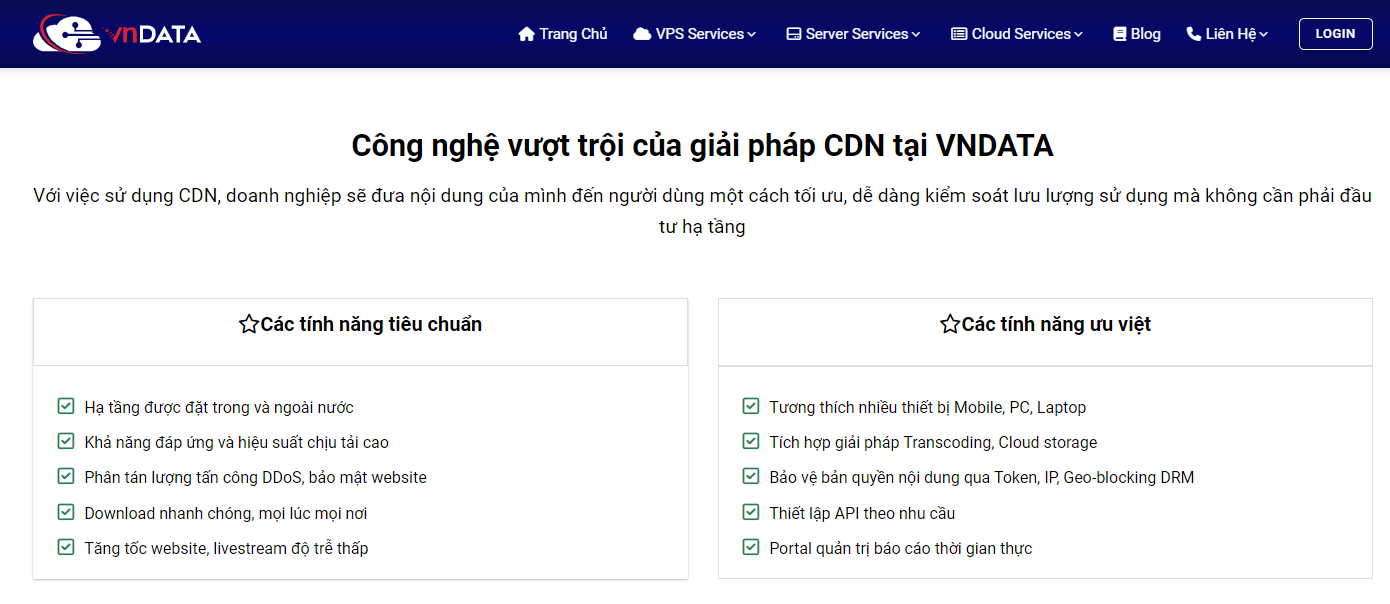Expand the Cloud Services dropdown chevron

coord(1079,35)
